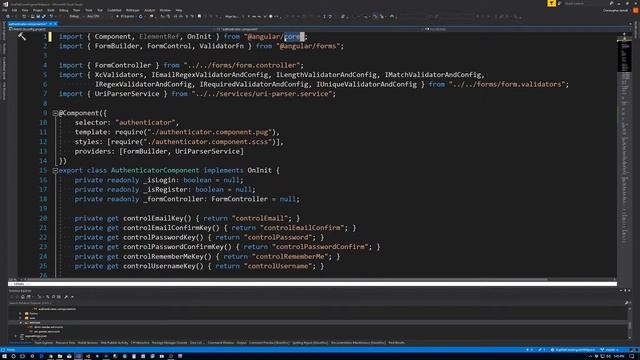Open the member navigation dropdown on the right

[520, 29]
